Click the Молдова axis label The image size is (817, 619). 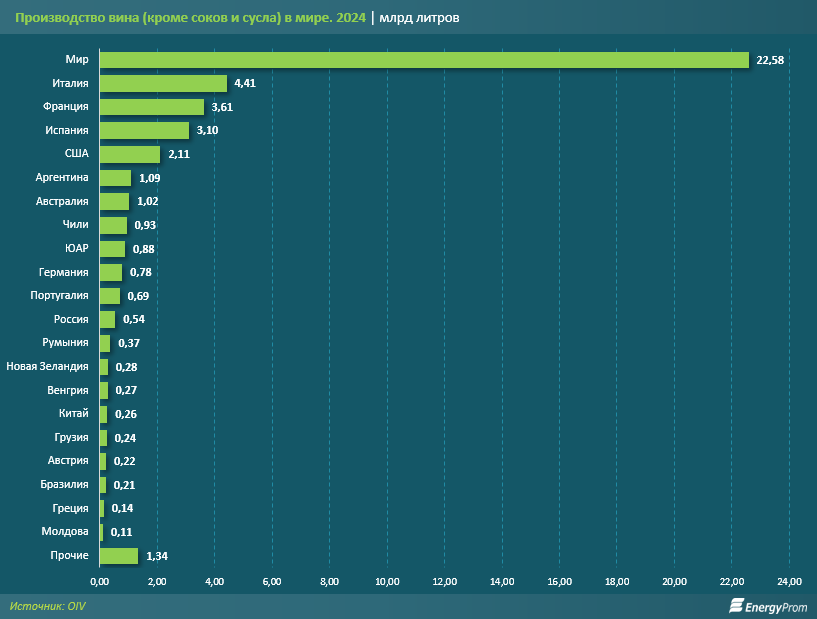click(x=65, y=532)
